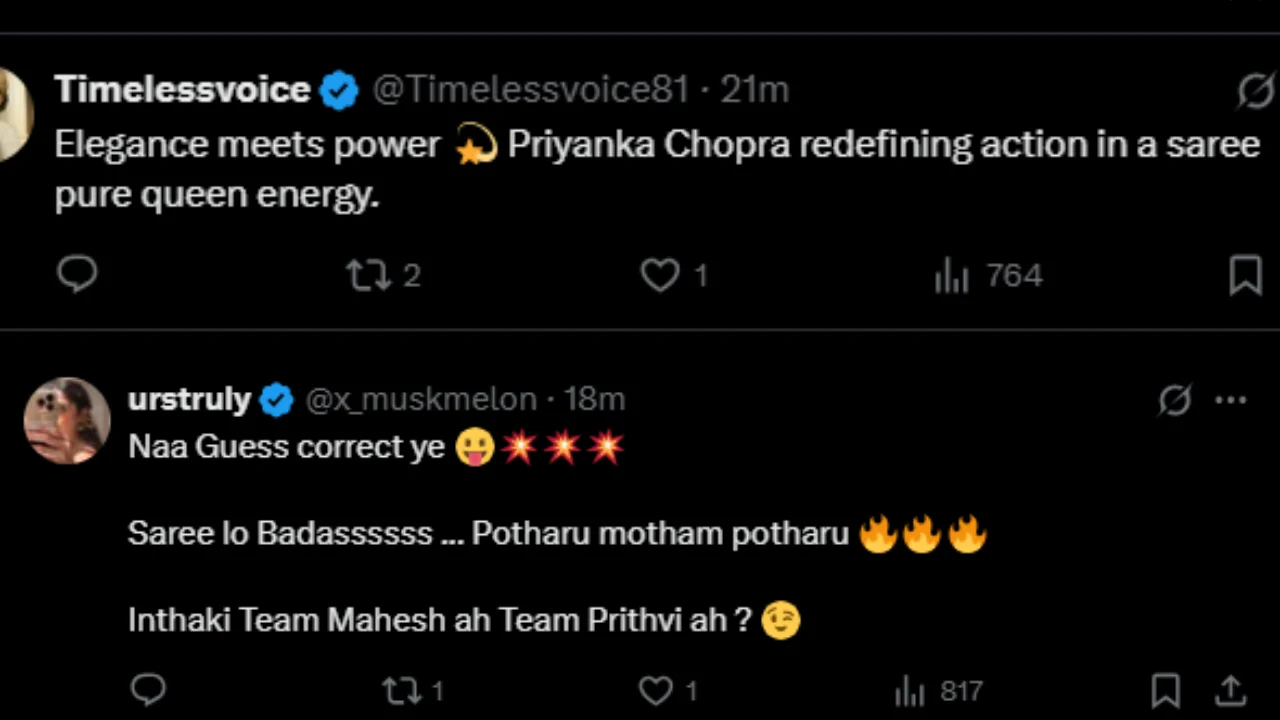Bookmark urstruly's reply
The width and height of the screenshot is (1280, 720).
click(x=1164, y=690)
